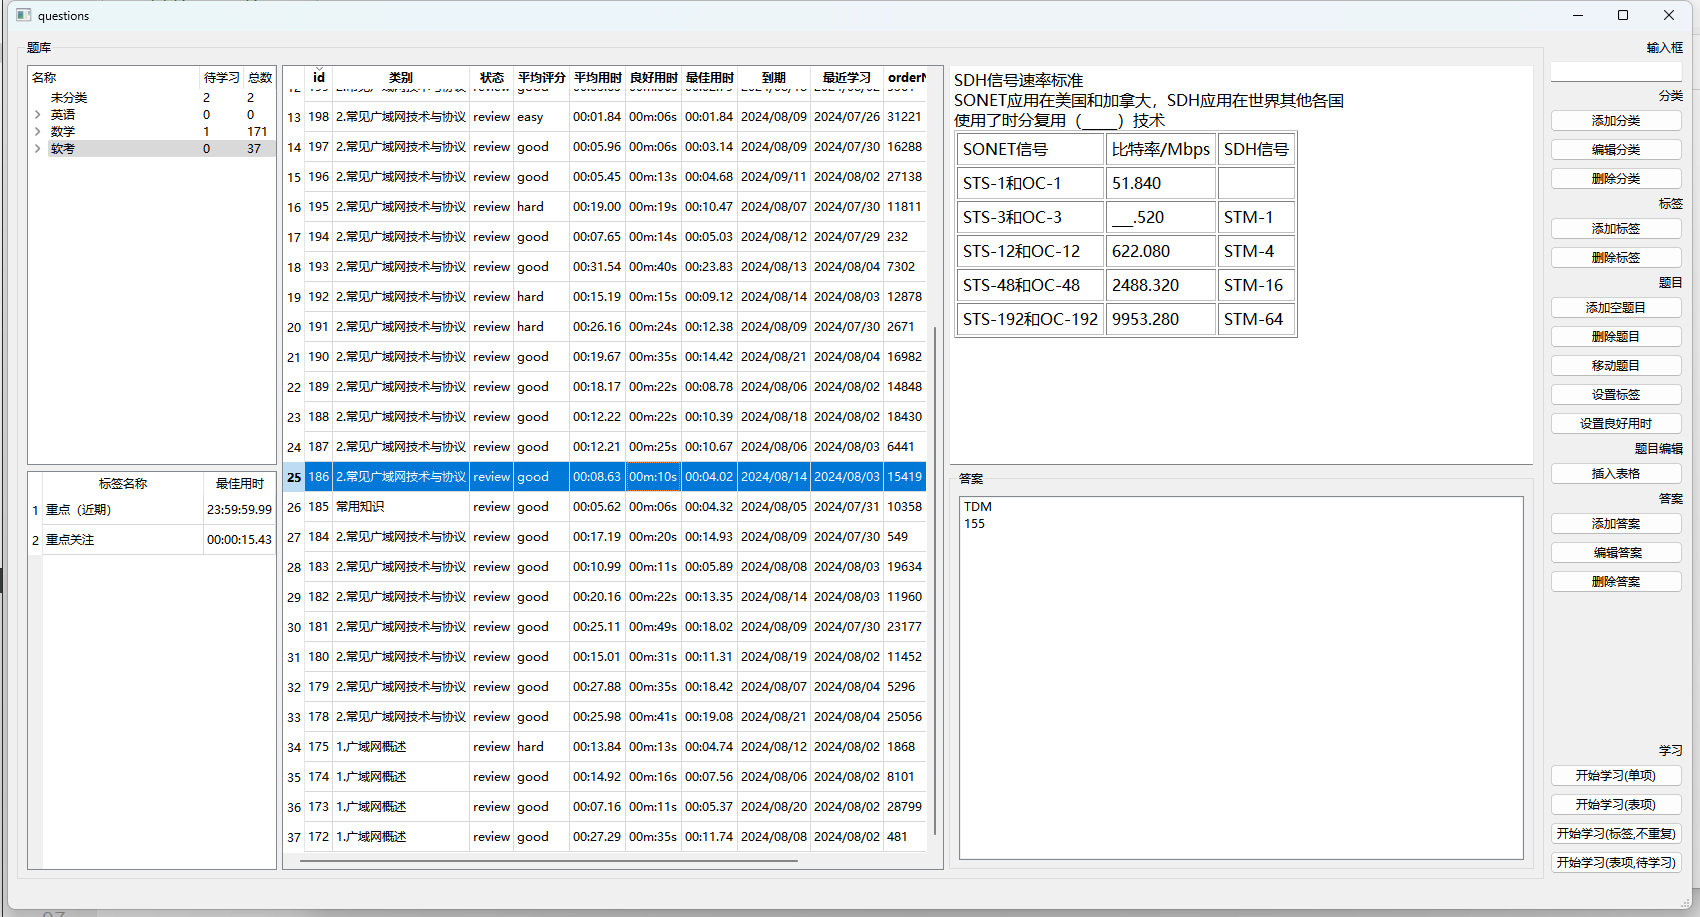
Task: Select the 未分类 category row
Action: point(152,98)
